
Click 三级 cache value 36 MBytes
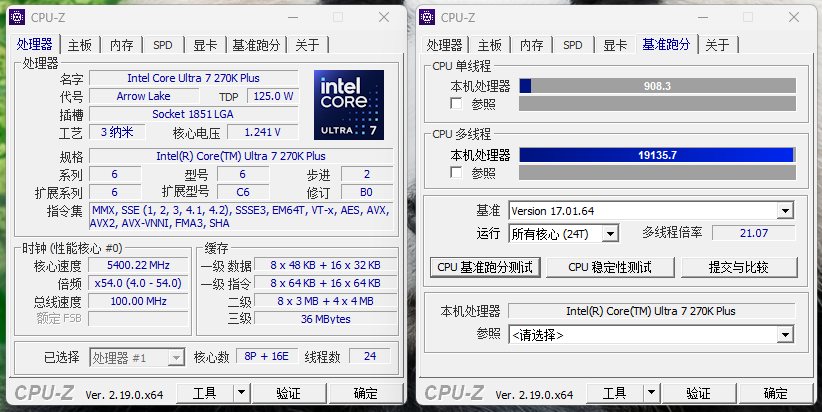click(326, 319)
